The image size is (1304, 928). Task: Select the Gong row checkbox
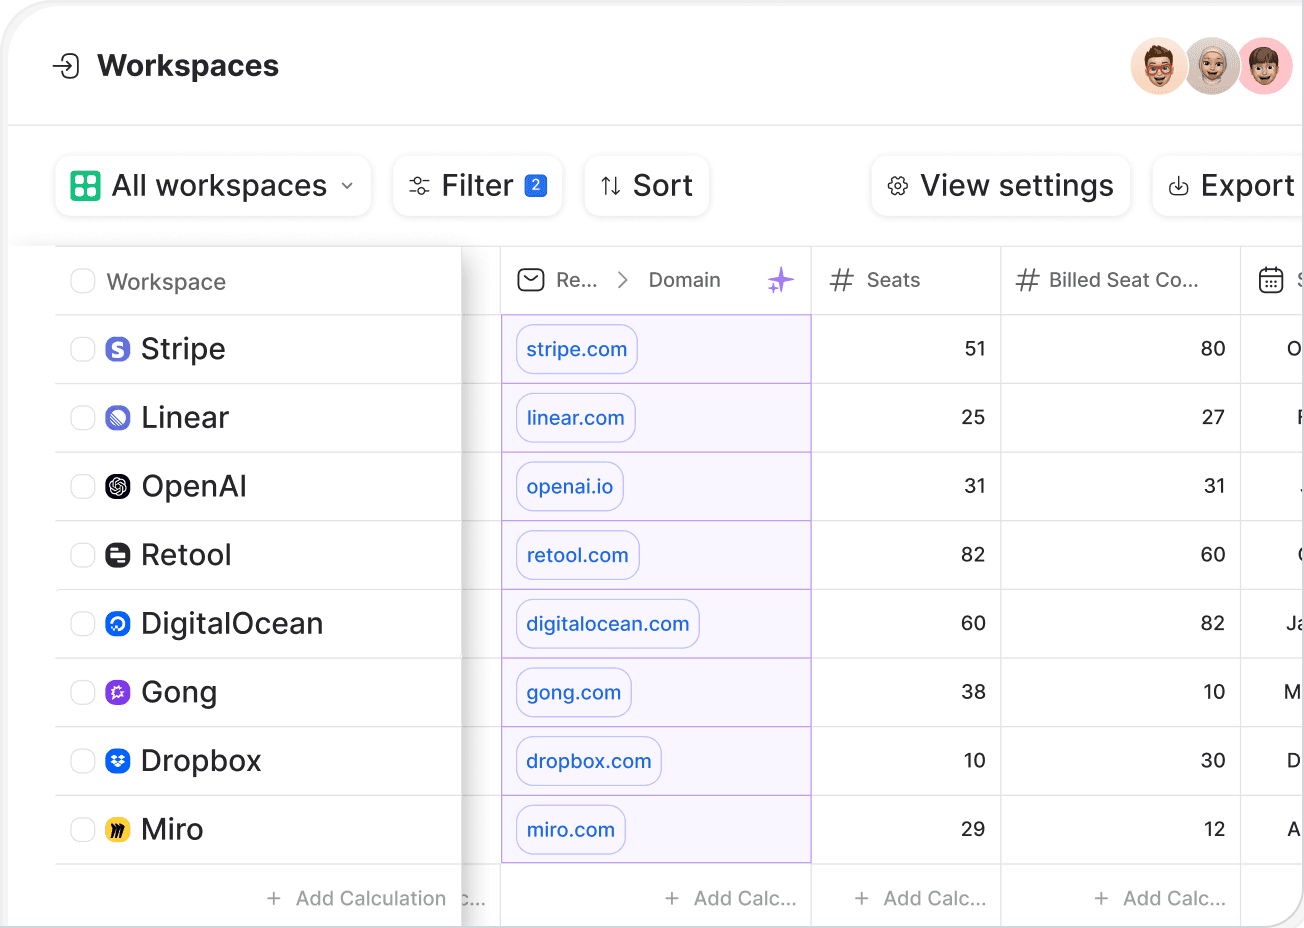click(x=83, y=692)
